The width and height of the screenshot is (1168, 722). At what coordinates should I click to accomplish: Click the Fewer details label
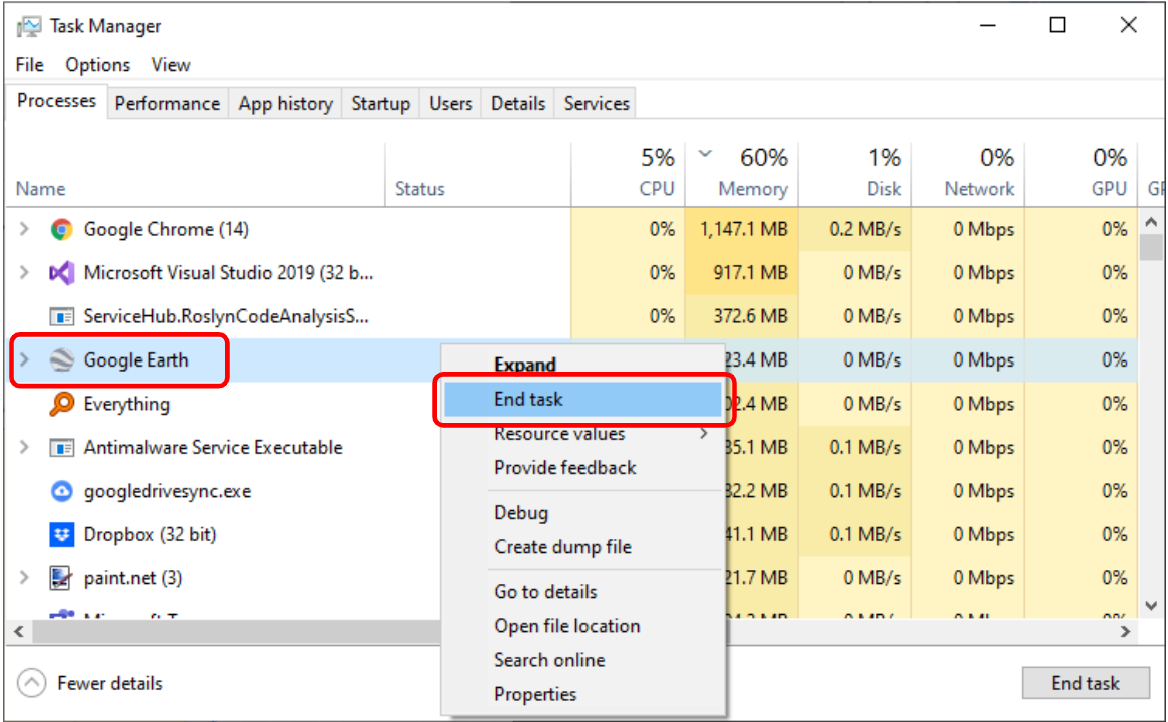(x=110, y=683)
